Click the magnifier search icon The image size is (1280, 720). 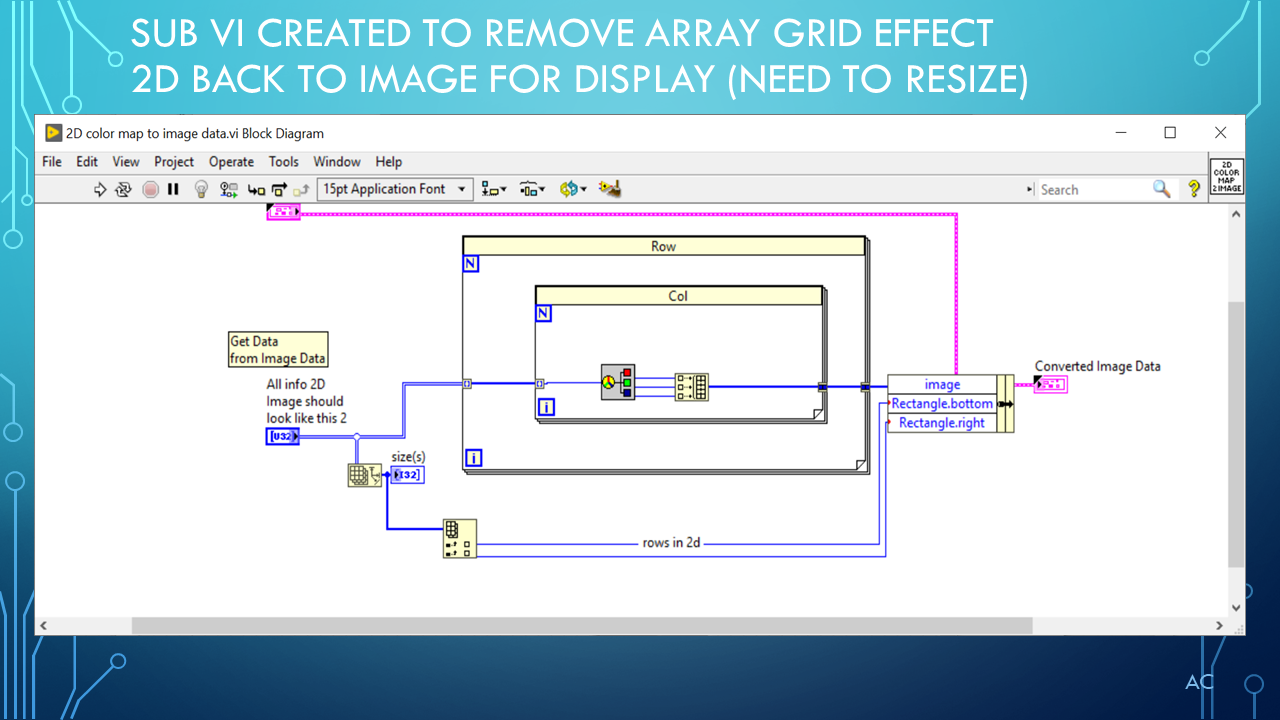click(x=1161, y=189)
